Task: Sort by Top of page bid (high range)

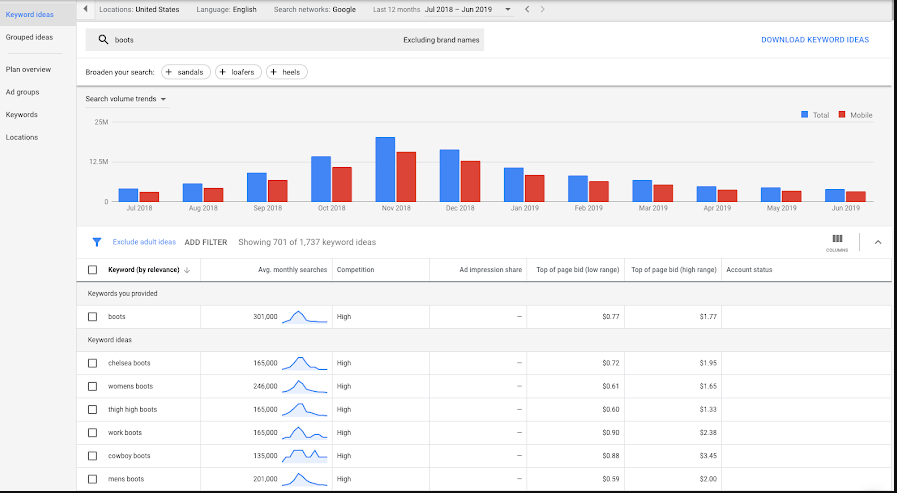Action: (x=674, y=270)
